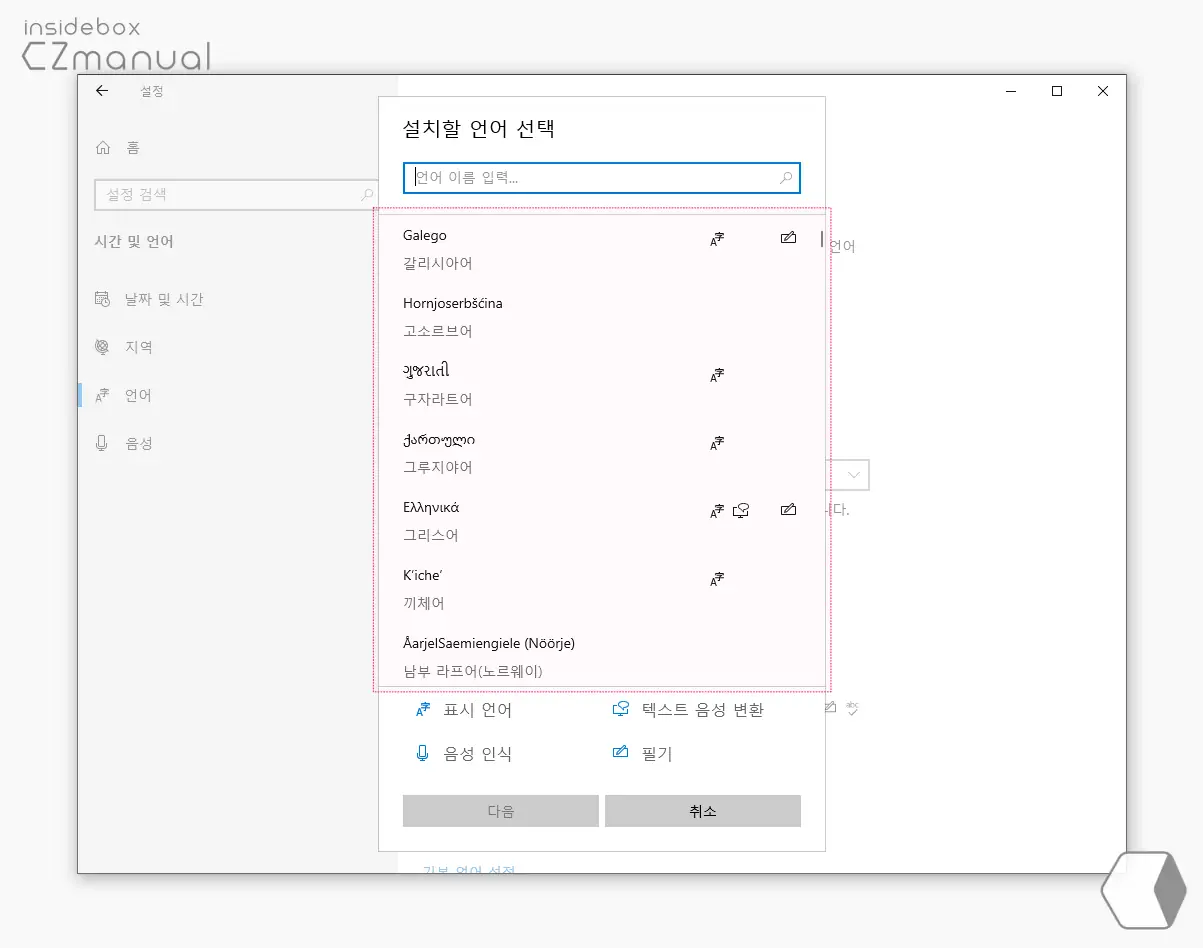The height and width of the screenshot is (948, 1203).
Task: Click the back arrow in Settings
Action: pos(102,91)
